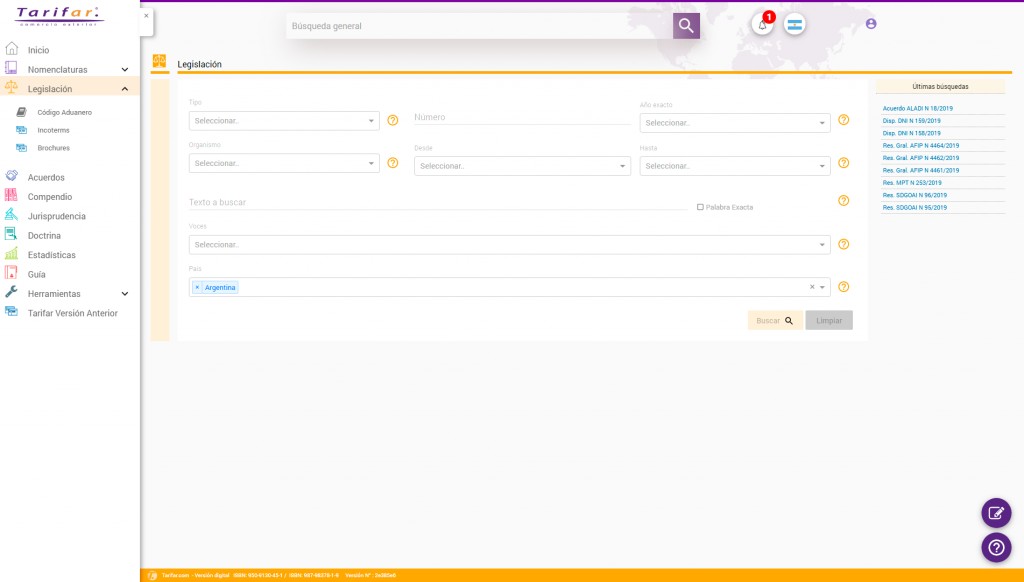Click help icon next to Organismo field
1024x582 pixels.
click(392, 163)
